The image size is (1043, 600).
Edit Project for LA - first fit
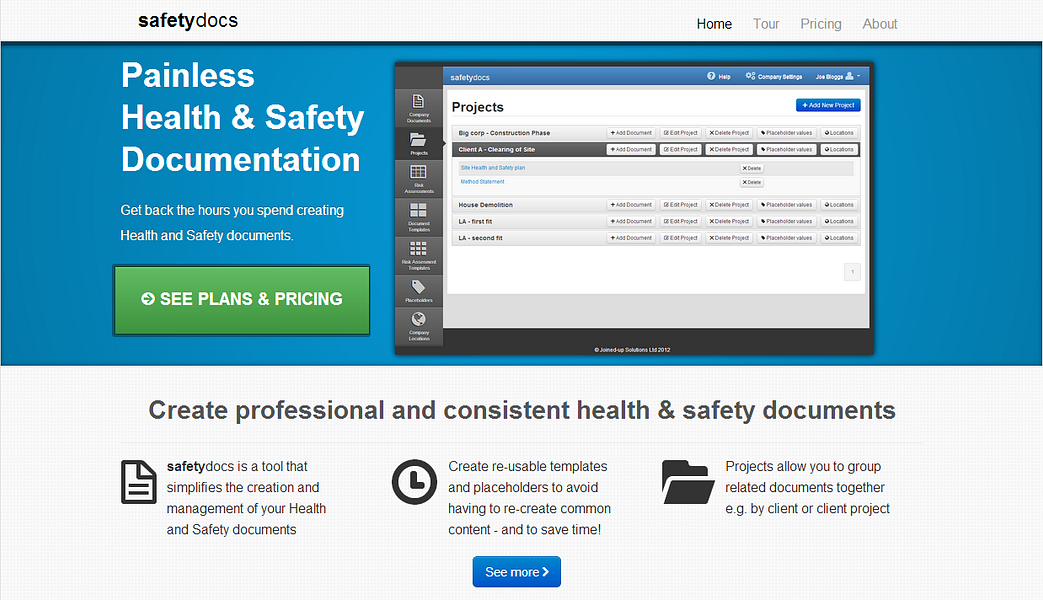[x=680, y=222]
